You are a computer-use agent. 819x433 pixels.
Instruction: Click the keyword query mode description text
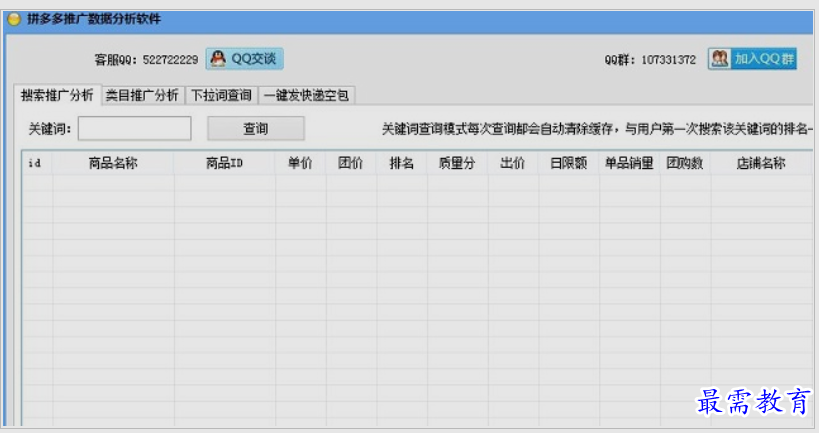point(597,128)
